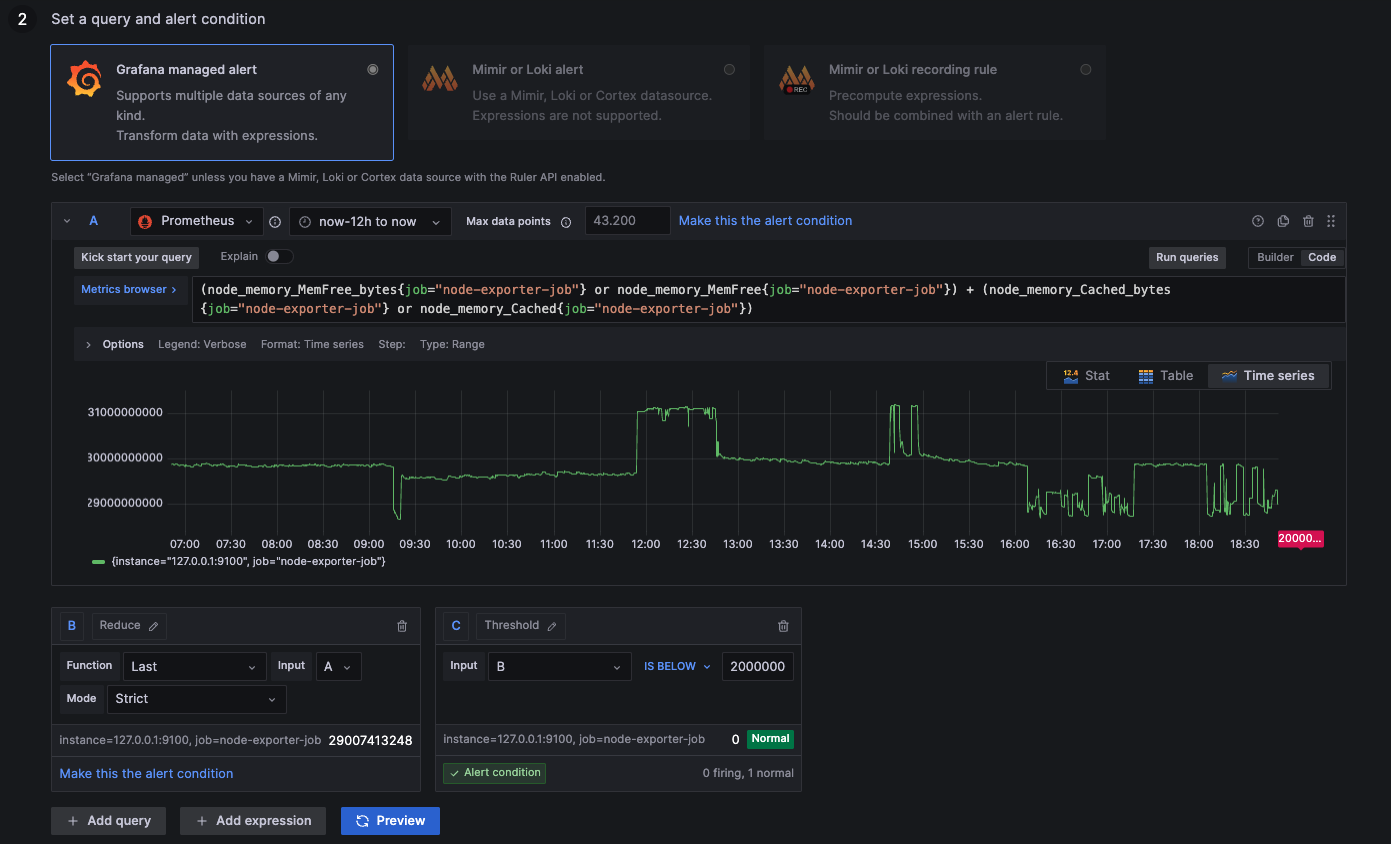This screenshot has height=844, width=1391.
Task: Switch visualization to Stat
Action: click(x=1087, y=376)
